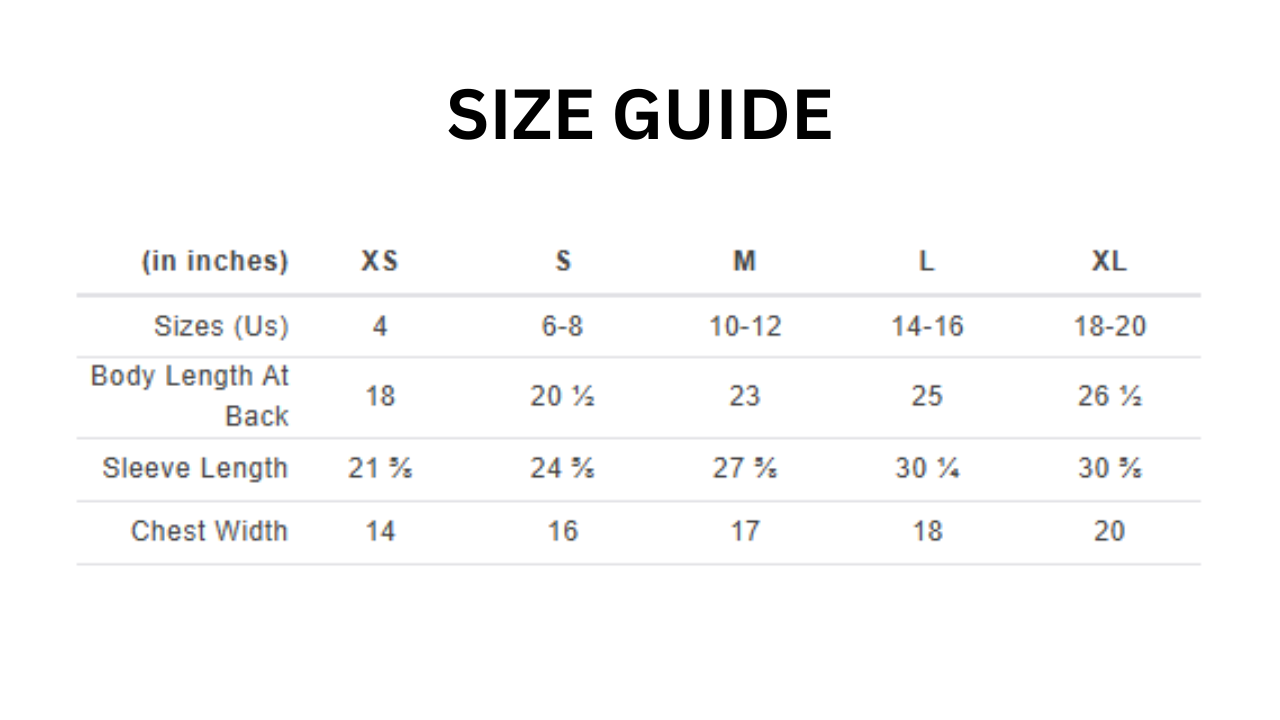Screen dimensions: 1280x720
Task: Click the SIZE GUIDE heading
Action: tap(639, 115)
